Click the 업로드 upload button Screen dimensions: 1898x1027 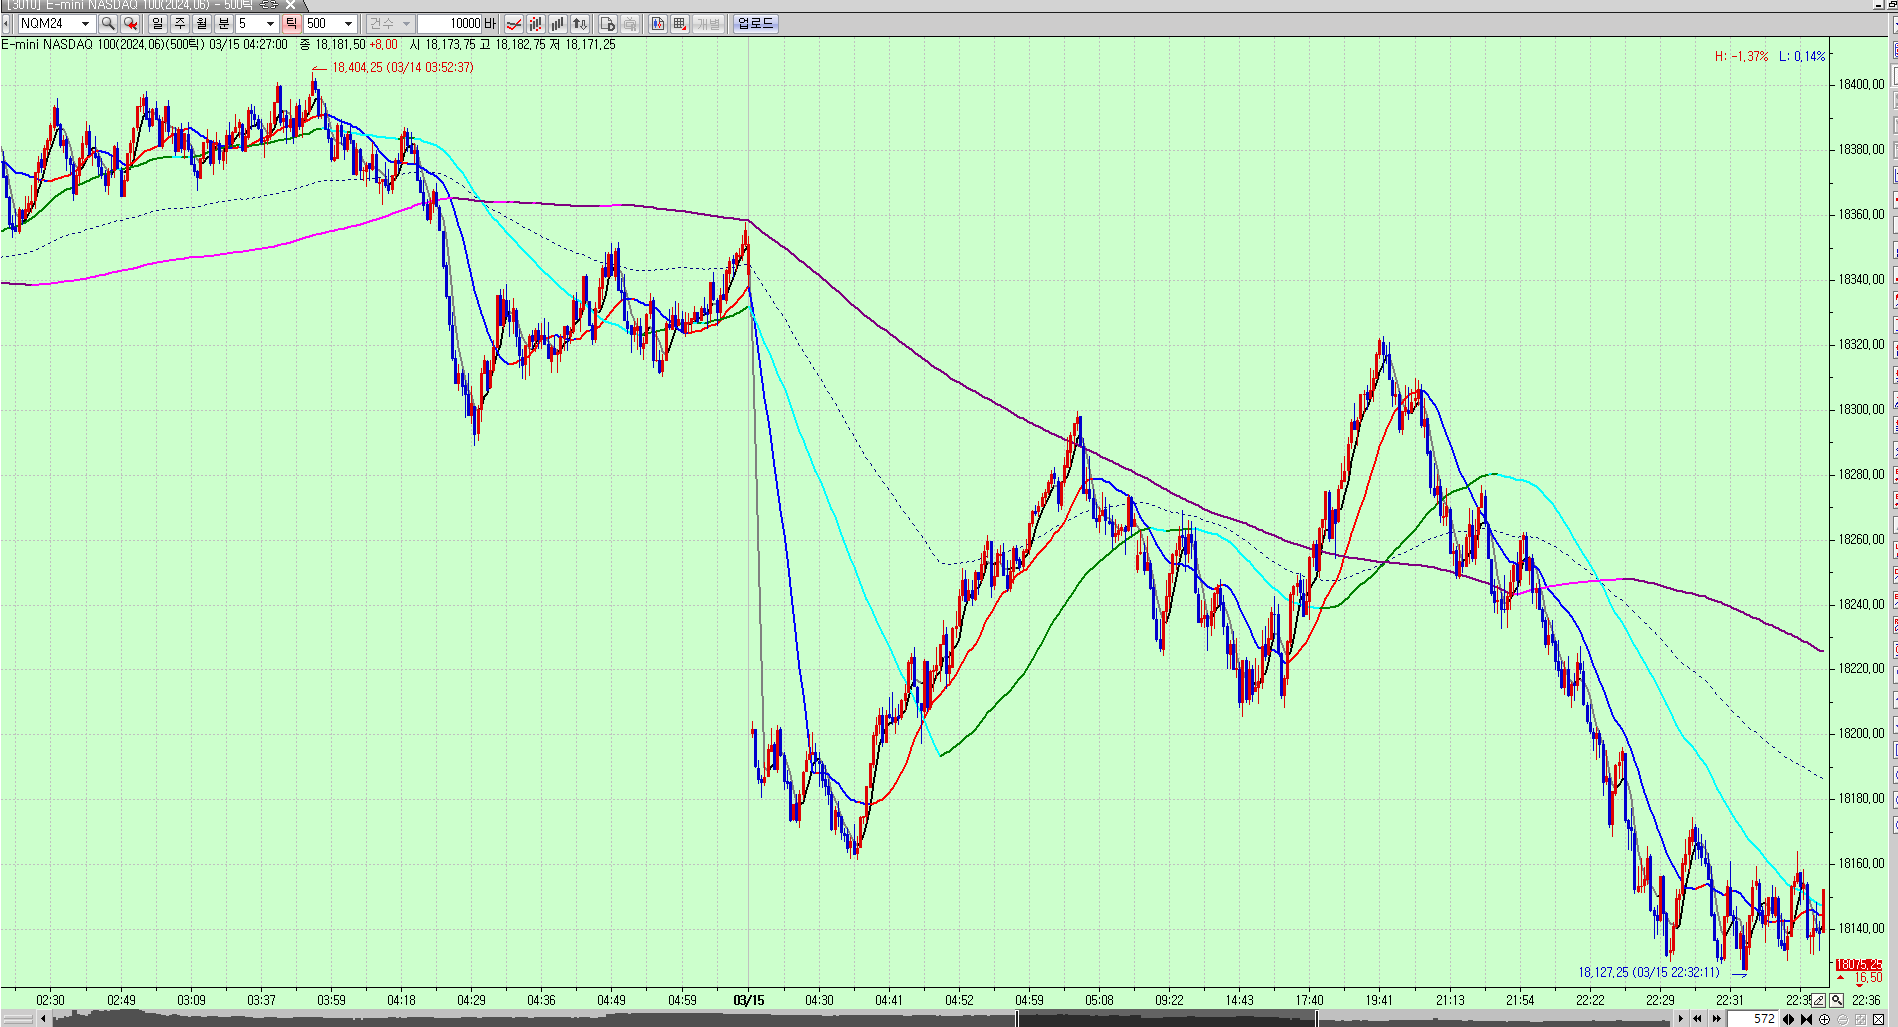755,23
